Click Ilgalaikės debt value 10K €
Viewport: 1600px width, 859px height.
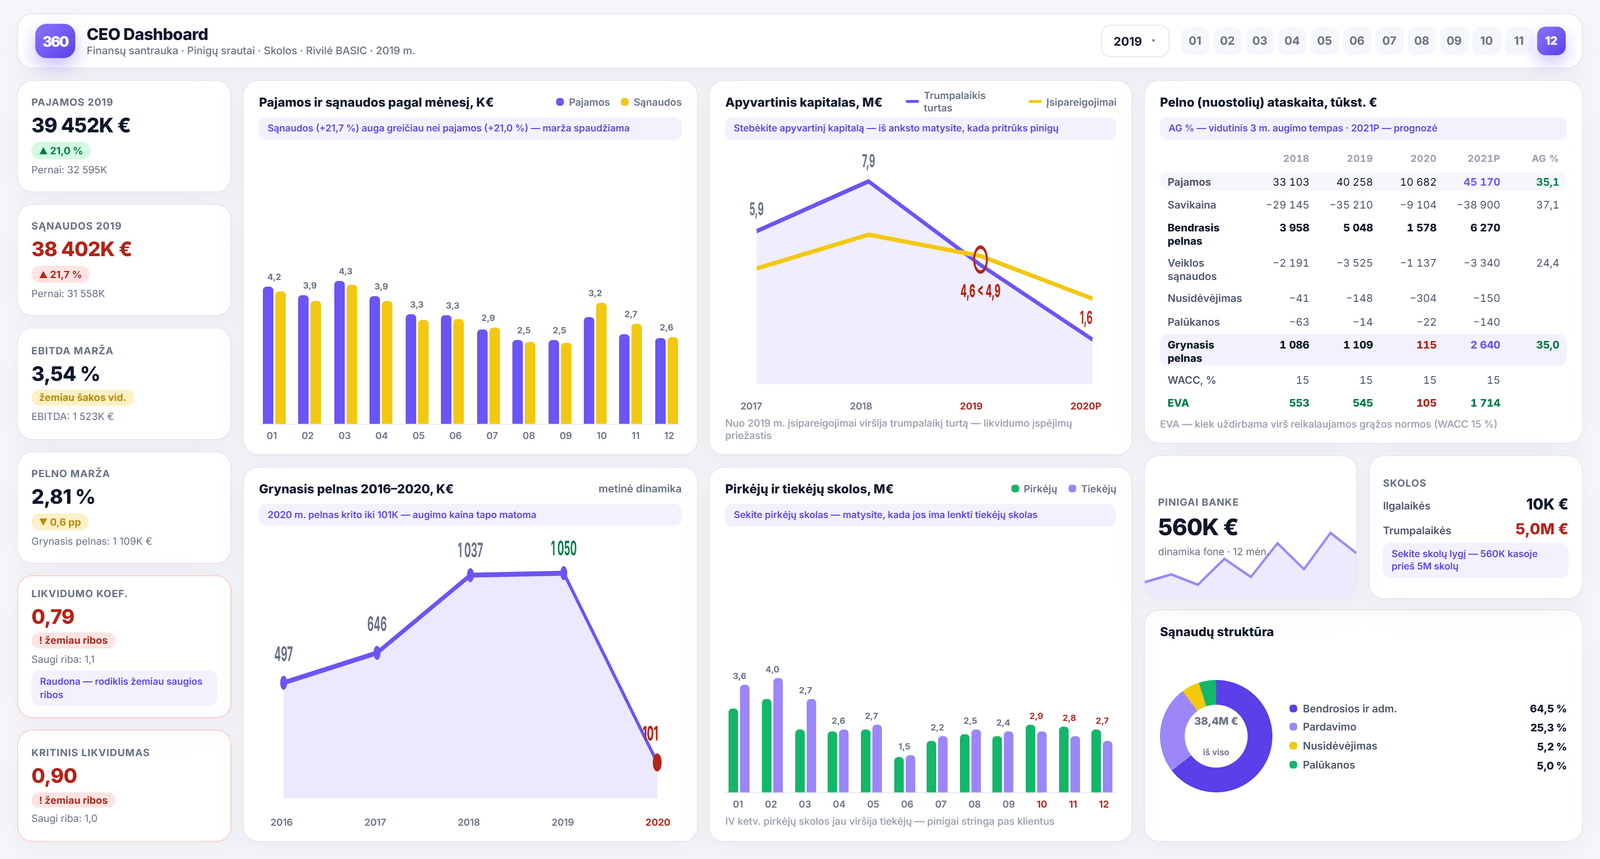pyautogui.click(x=1547, y=505)
